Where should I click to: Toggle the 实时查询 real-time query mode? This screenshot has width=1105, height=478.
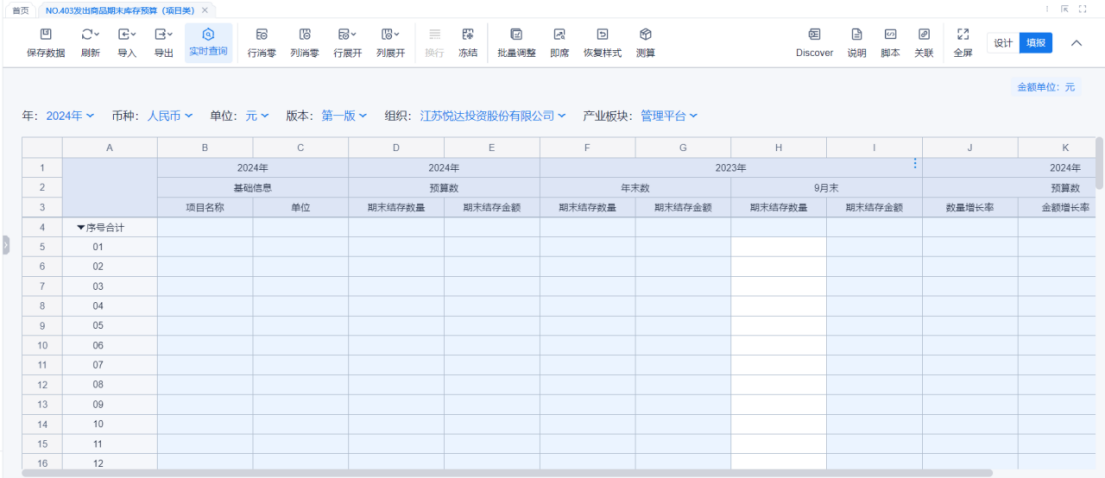pyautogui.click(x=208, y=35)
